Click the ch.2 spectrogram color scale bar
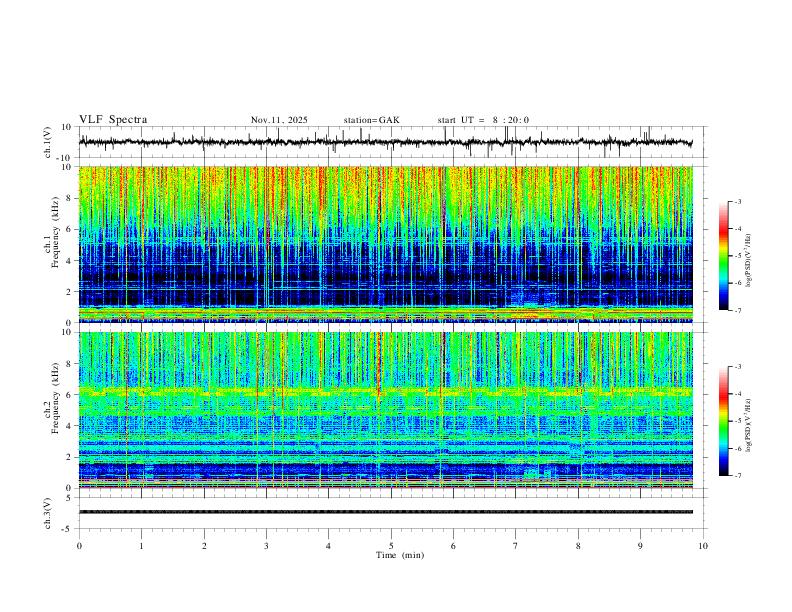This screenshot has width=792, height=612. 724,421
